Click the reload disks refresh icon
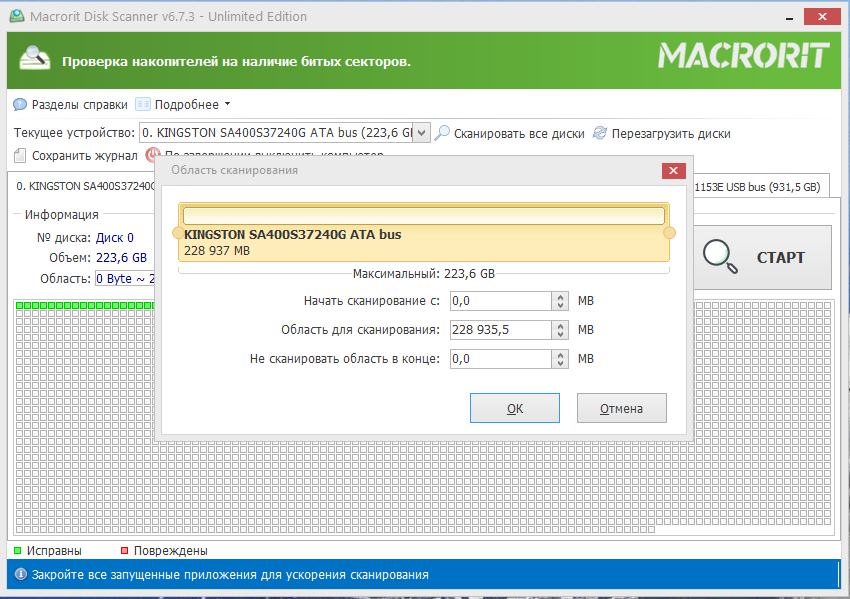 (x=600, y=133)
